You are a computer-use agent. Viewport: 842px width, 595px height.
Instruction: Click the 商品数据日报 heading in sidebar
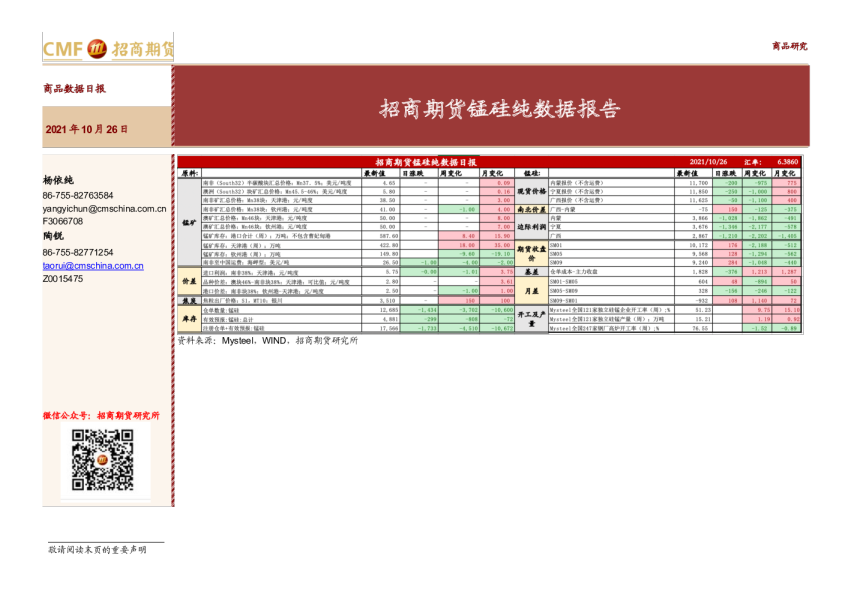point(73,89)
